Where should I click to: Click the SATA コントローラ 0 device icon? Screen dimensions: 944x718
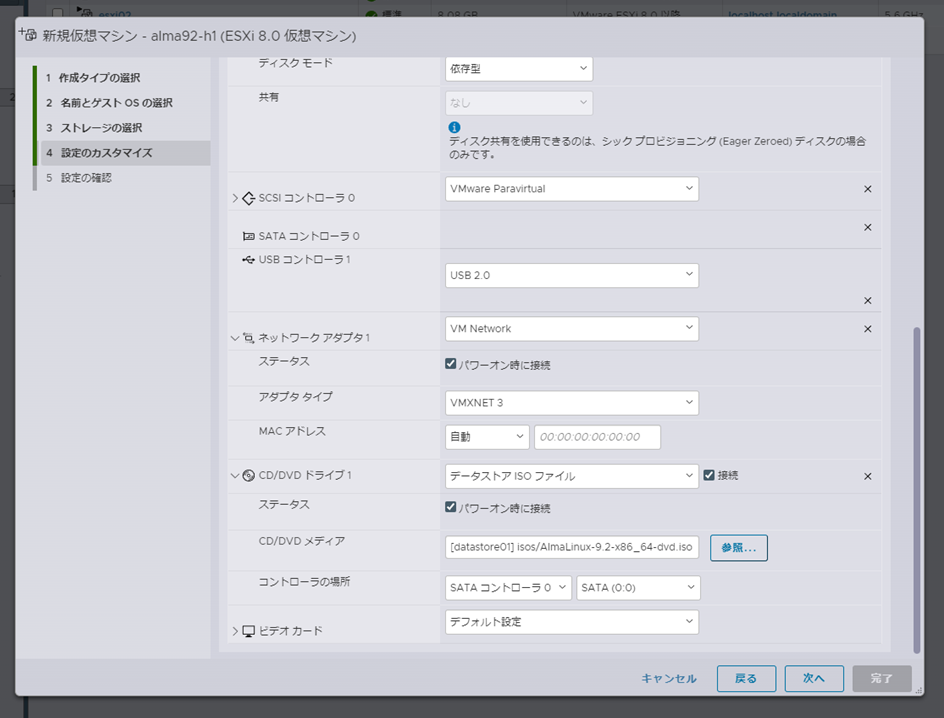(x=248, y=236)
